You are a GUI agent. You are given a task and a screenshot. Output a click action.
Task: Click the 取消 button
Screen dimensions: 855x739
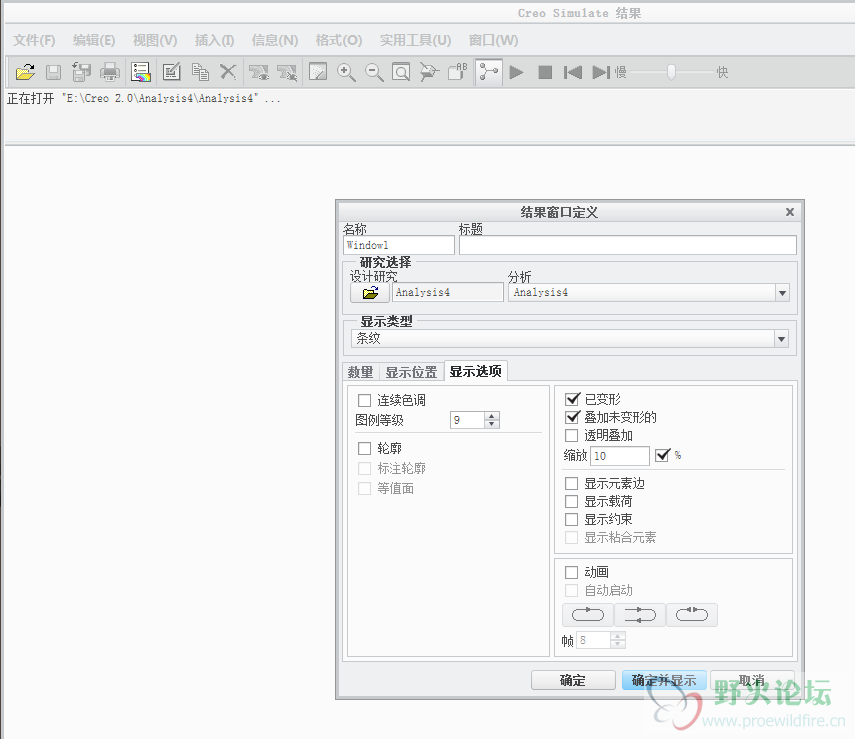point(752,680)
